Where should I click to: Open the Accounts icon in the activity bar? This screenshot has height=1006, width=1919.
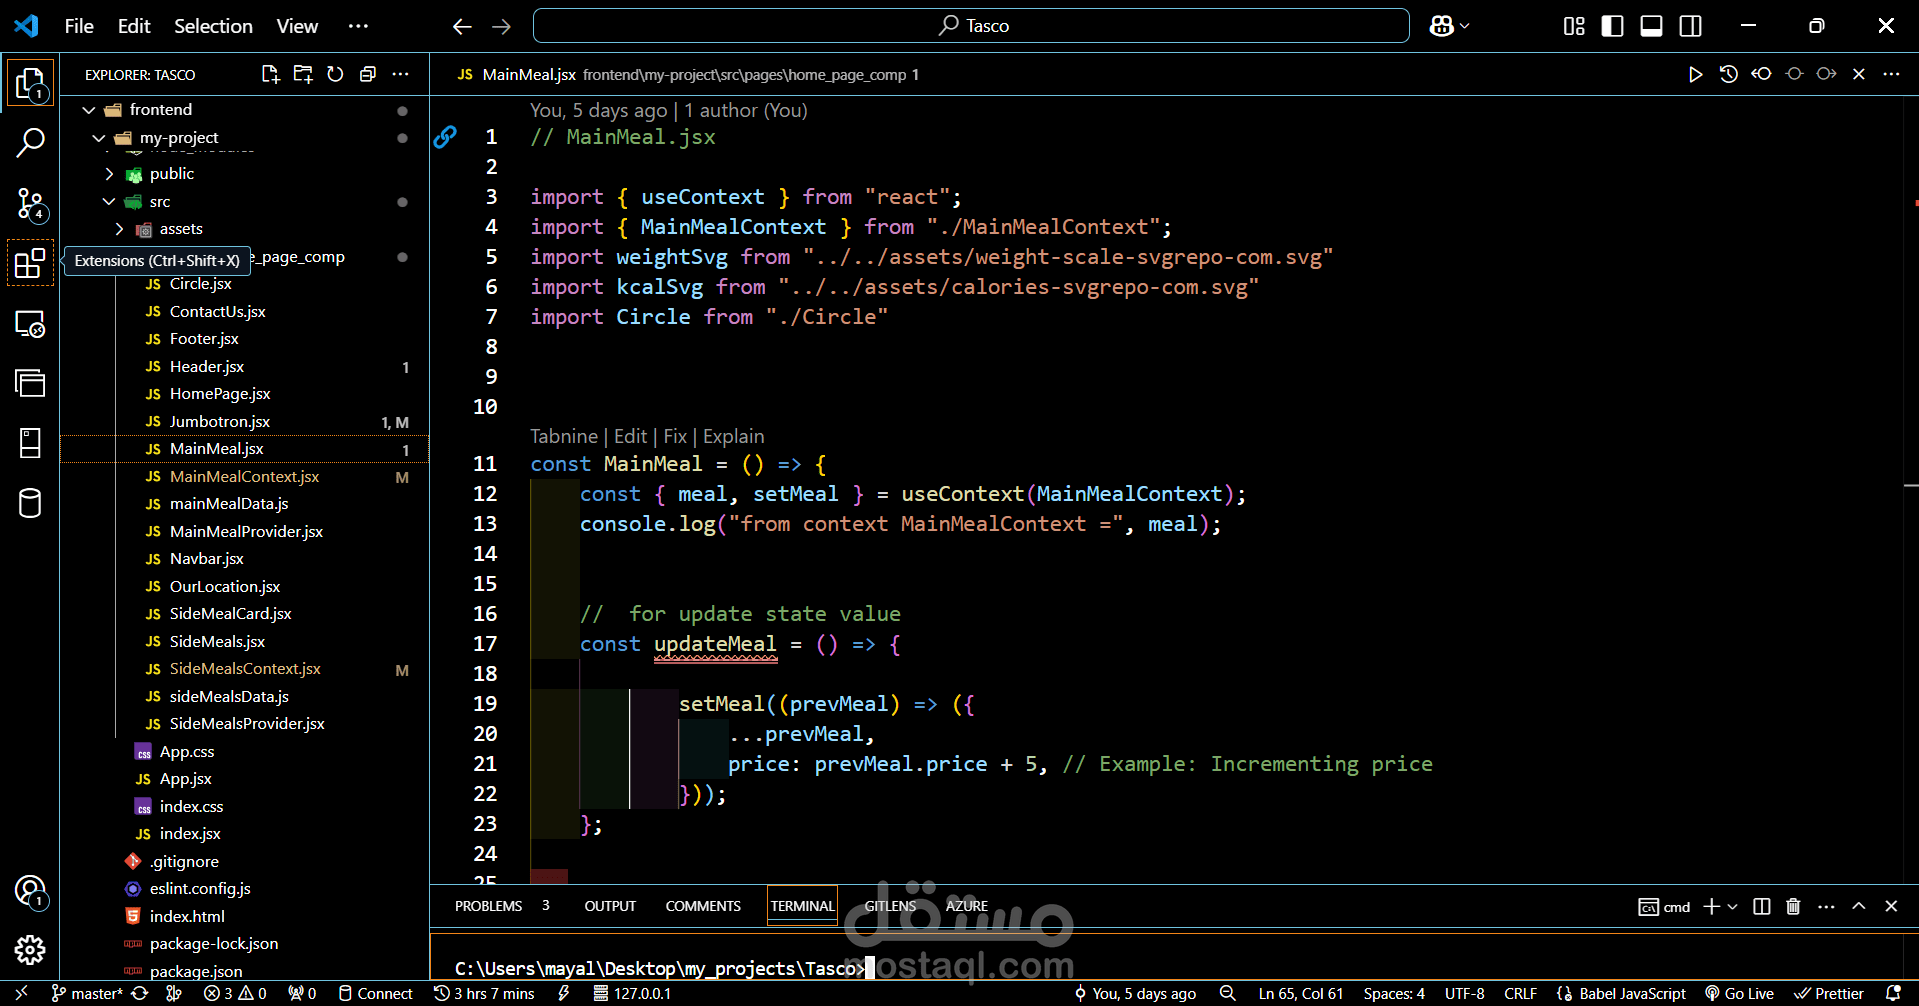point(30,891)
